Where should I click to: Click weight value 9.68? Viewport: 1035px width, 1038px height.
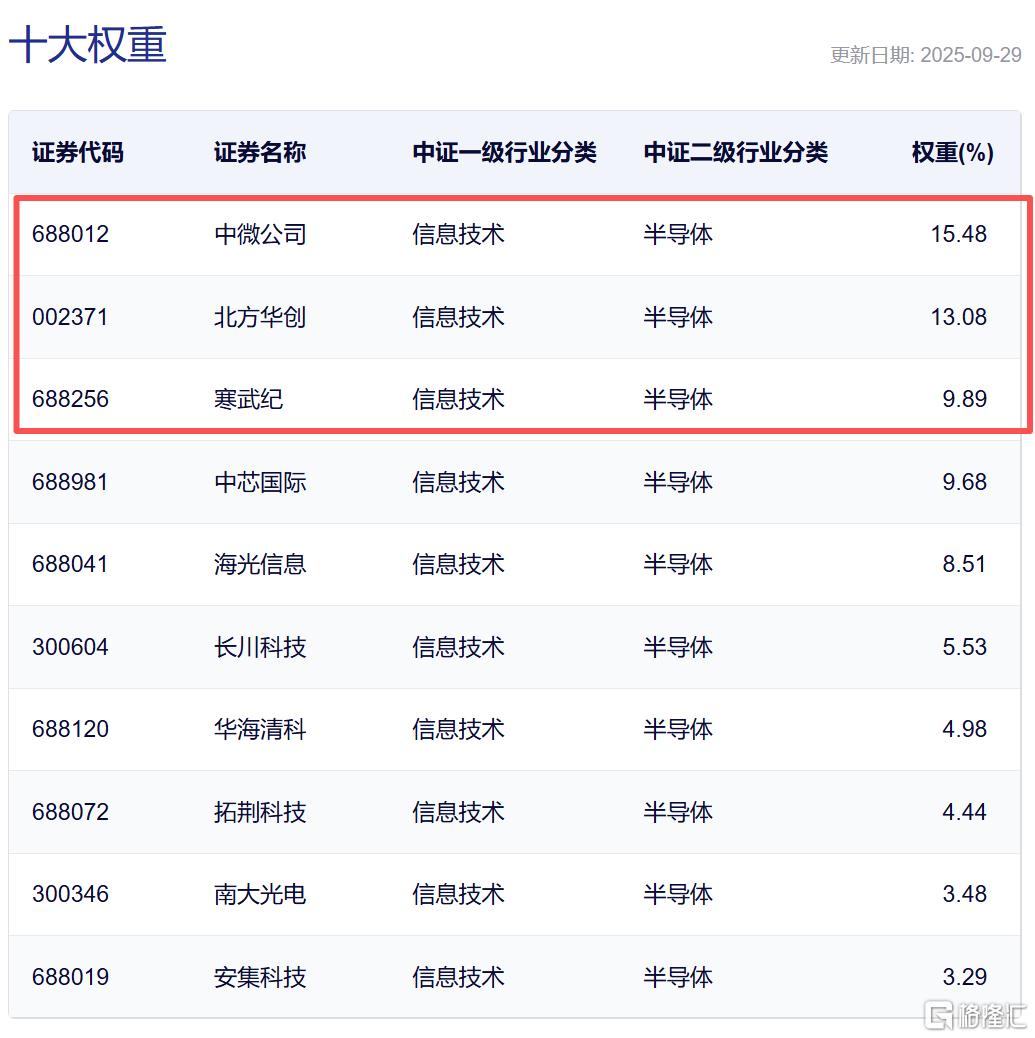(x=964, y=481)
